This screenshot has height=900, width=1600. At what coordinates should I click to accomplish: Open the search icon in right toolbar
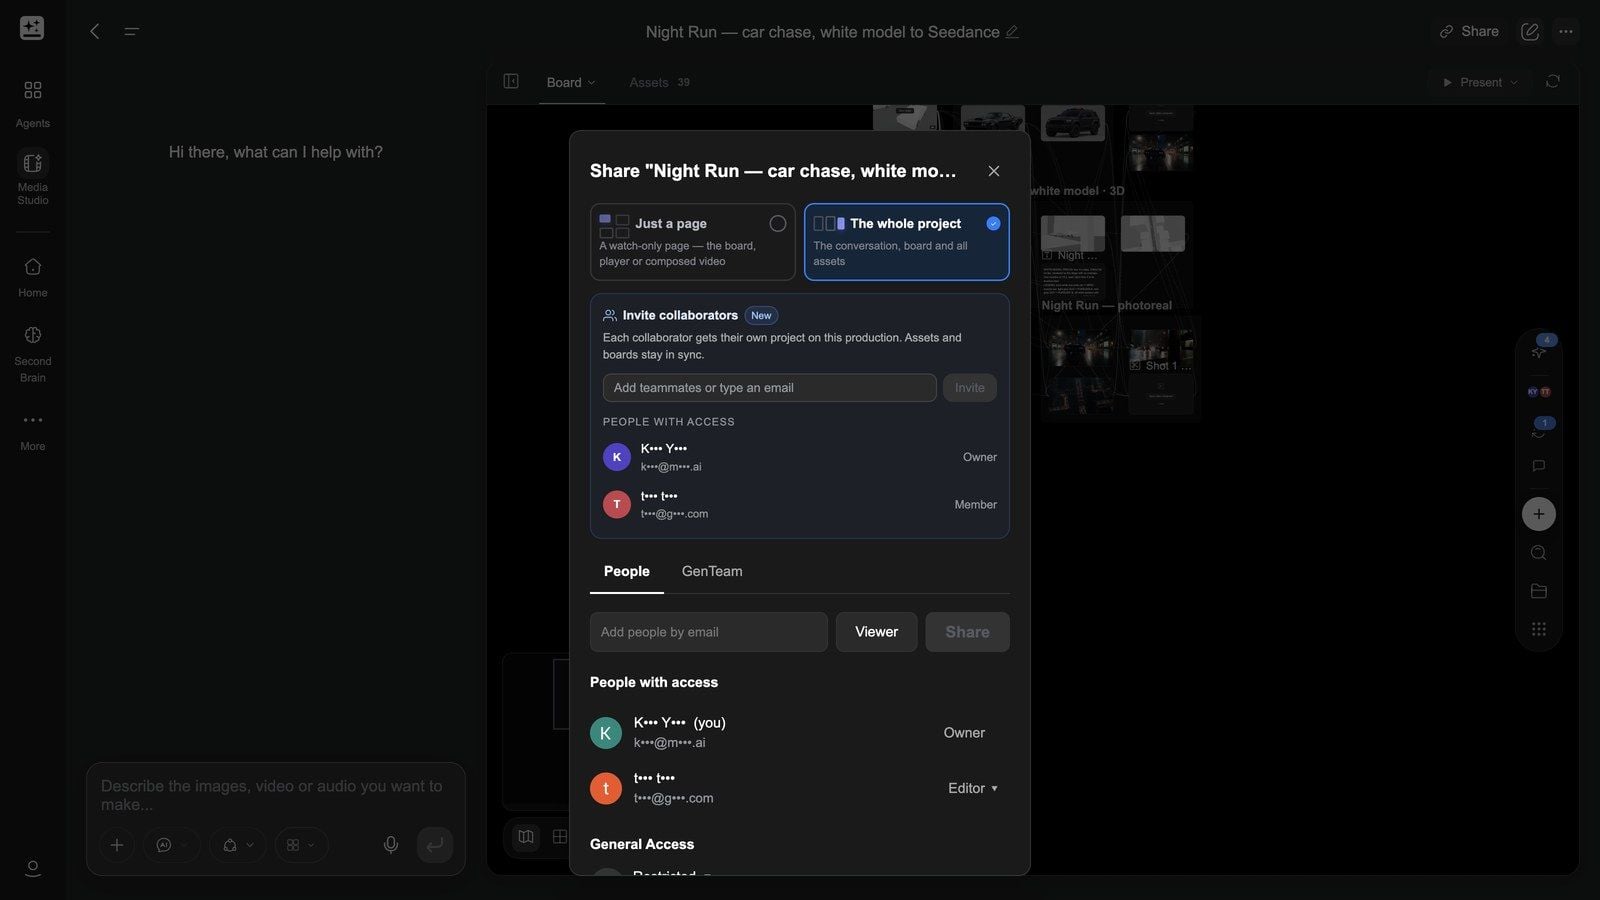(1539, 553)
